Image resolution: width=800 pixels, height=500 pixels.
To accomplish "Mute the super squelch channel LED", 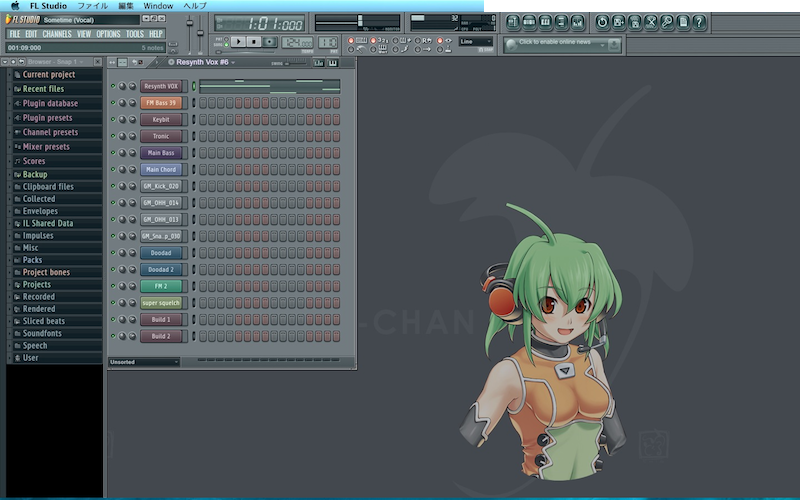I will (113, 303).
